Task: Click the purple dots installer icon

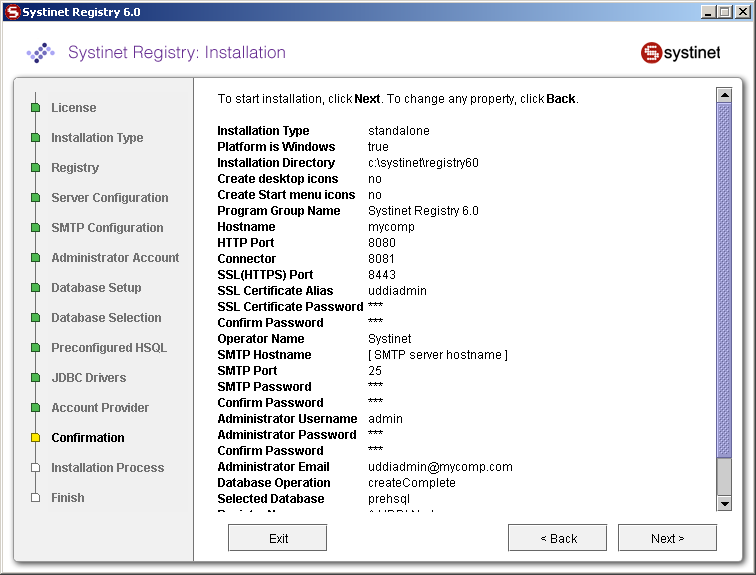Action: [x=40, y=53]
